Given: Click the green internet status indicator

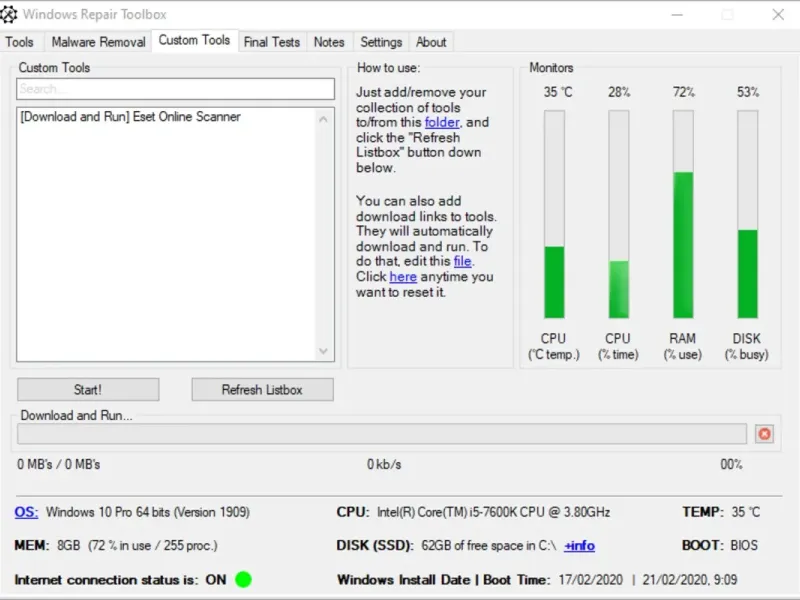Looking at the screenshot, I should (243, 580).
